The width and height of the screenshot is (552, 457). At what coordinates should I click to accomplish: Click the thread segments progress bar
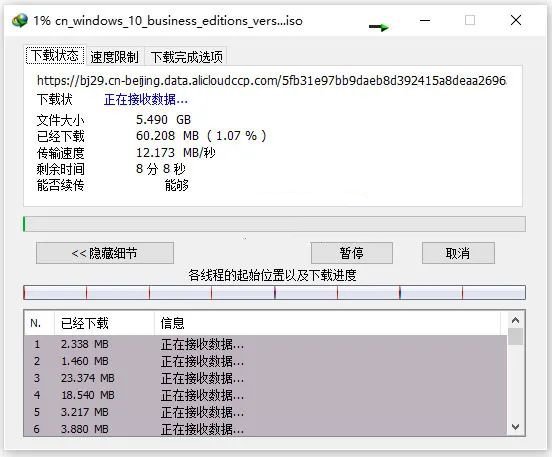tap(274, 293)
